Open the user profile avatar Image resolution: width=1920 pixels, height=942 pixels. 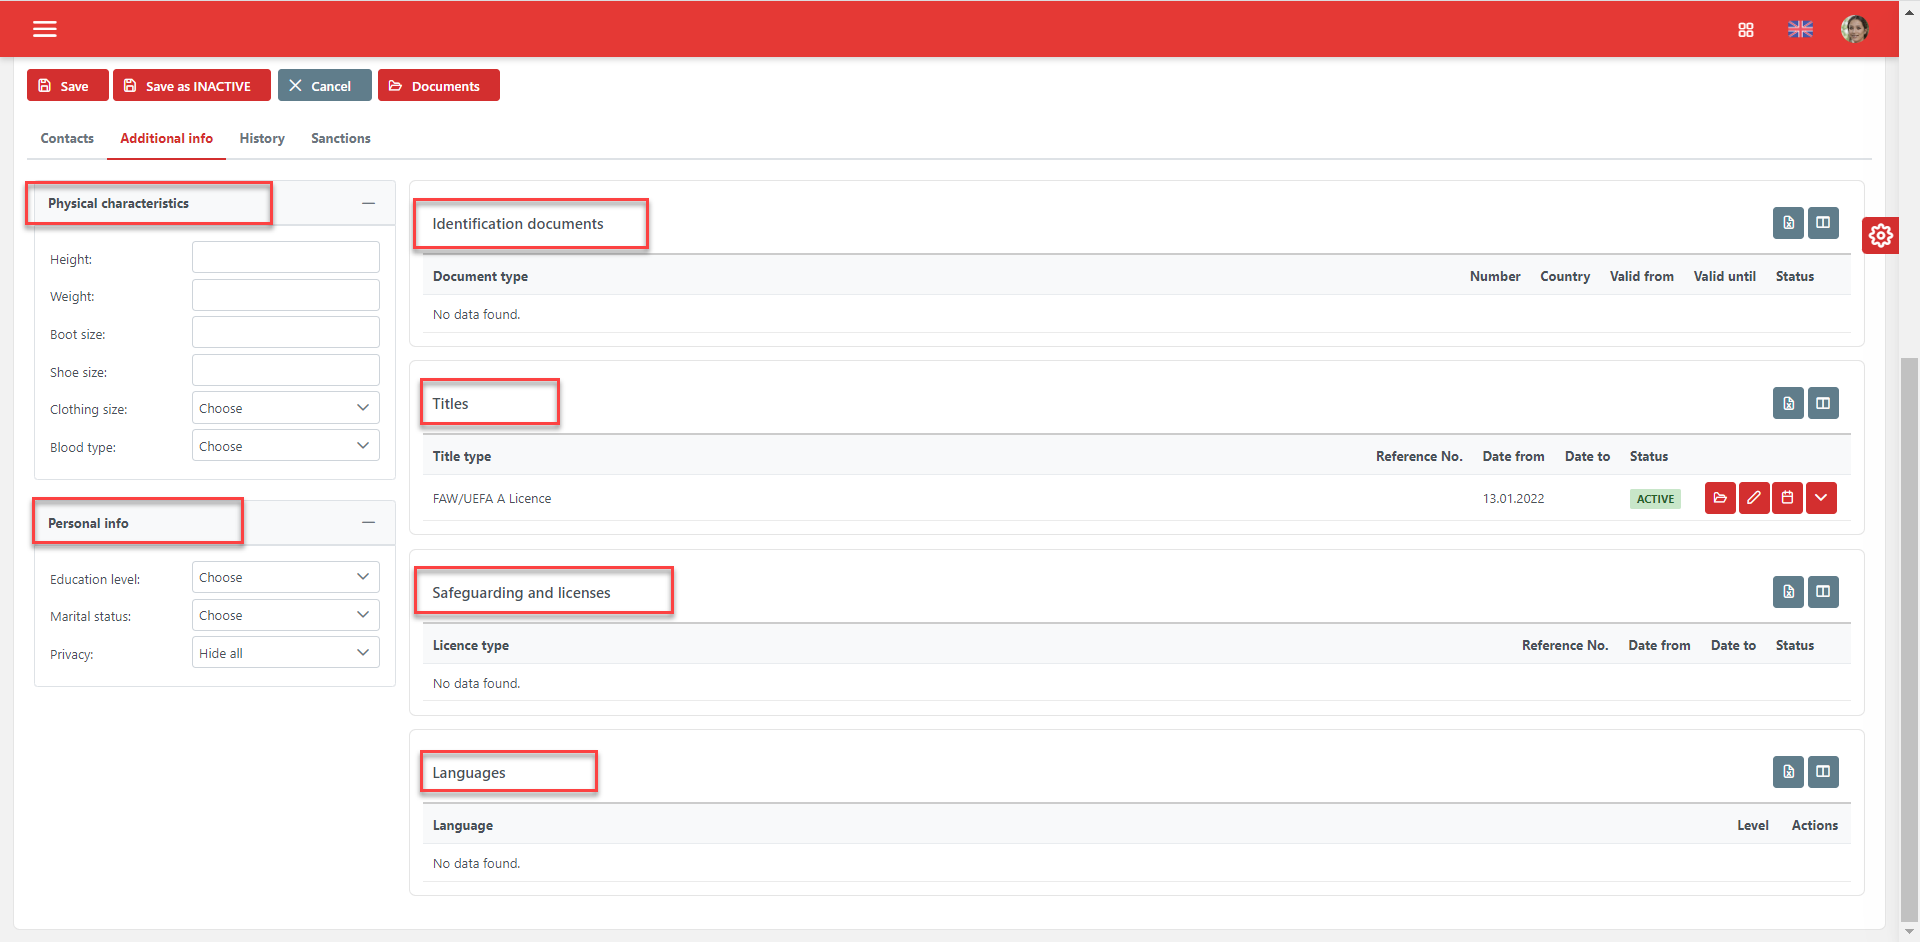(x=1854, y=29)
